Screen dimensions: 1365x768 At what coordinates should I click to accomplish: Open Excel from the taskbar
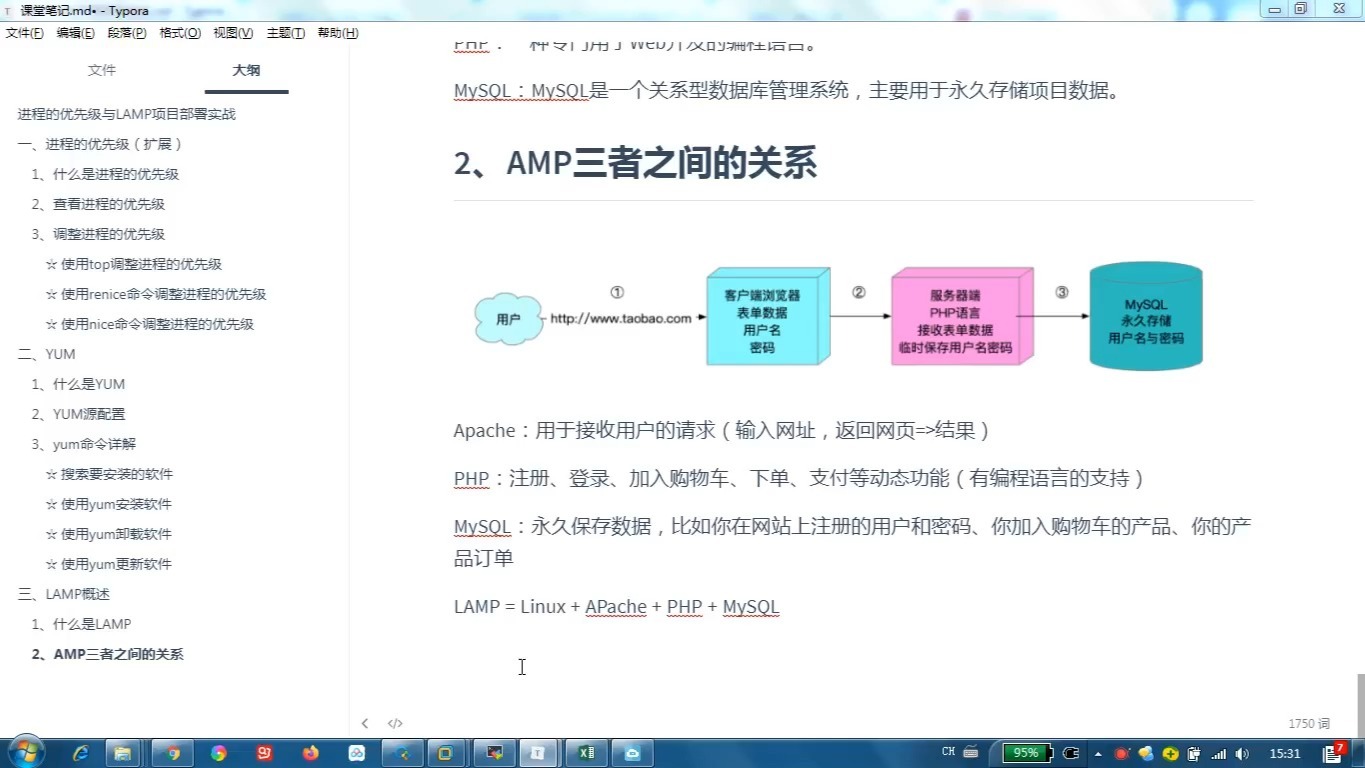point(586,753)
